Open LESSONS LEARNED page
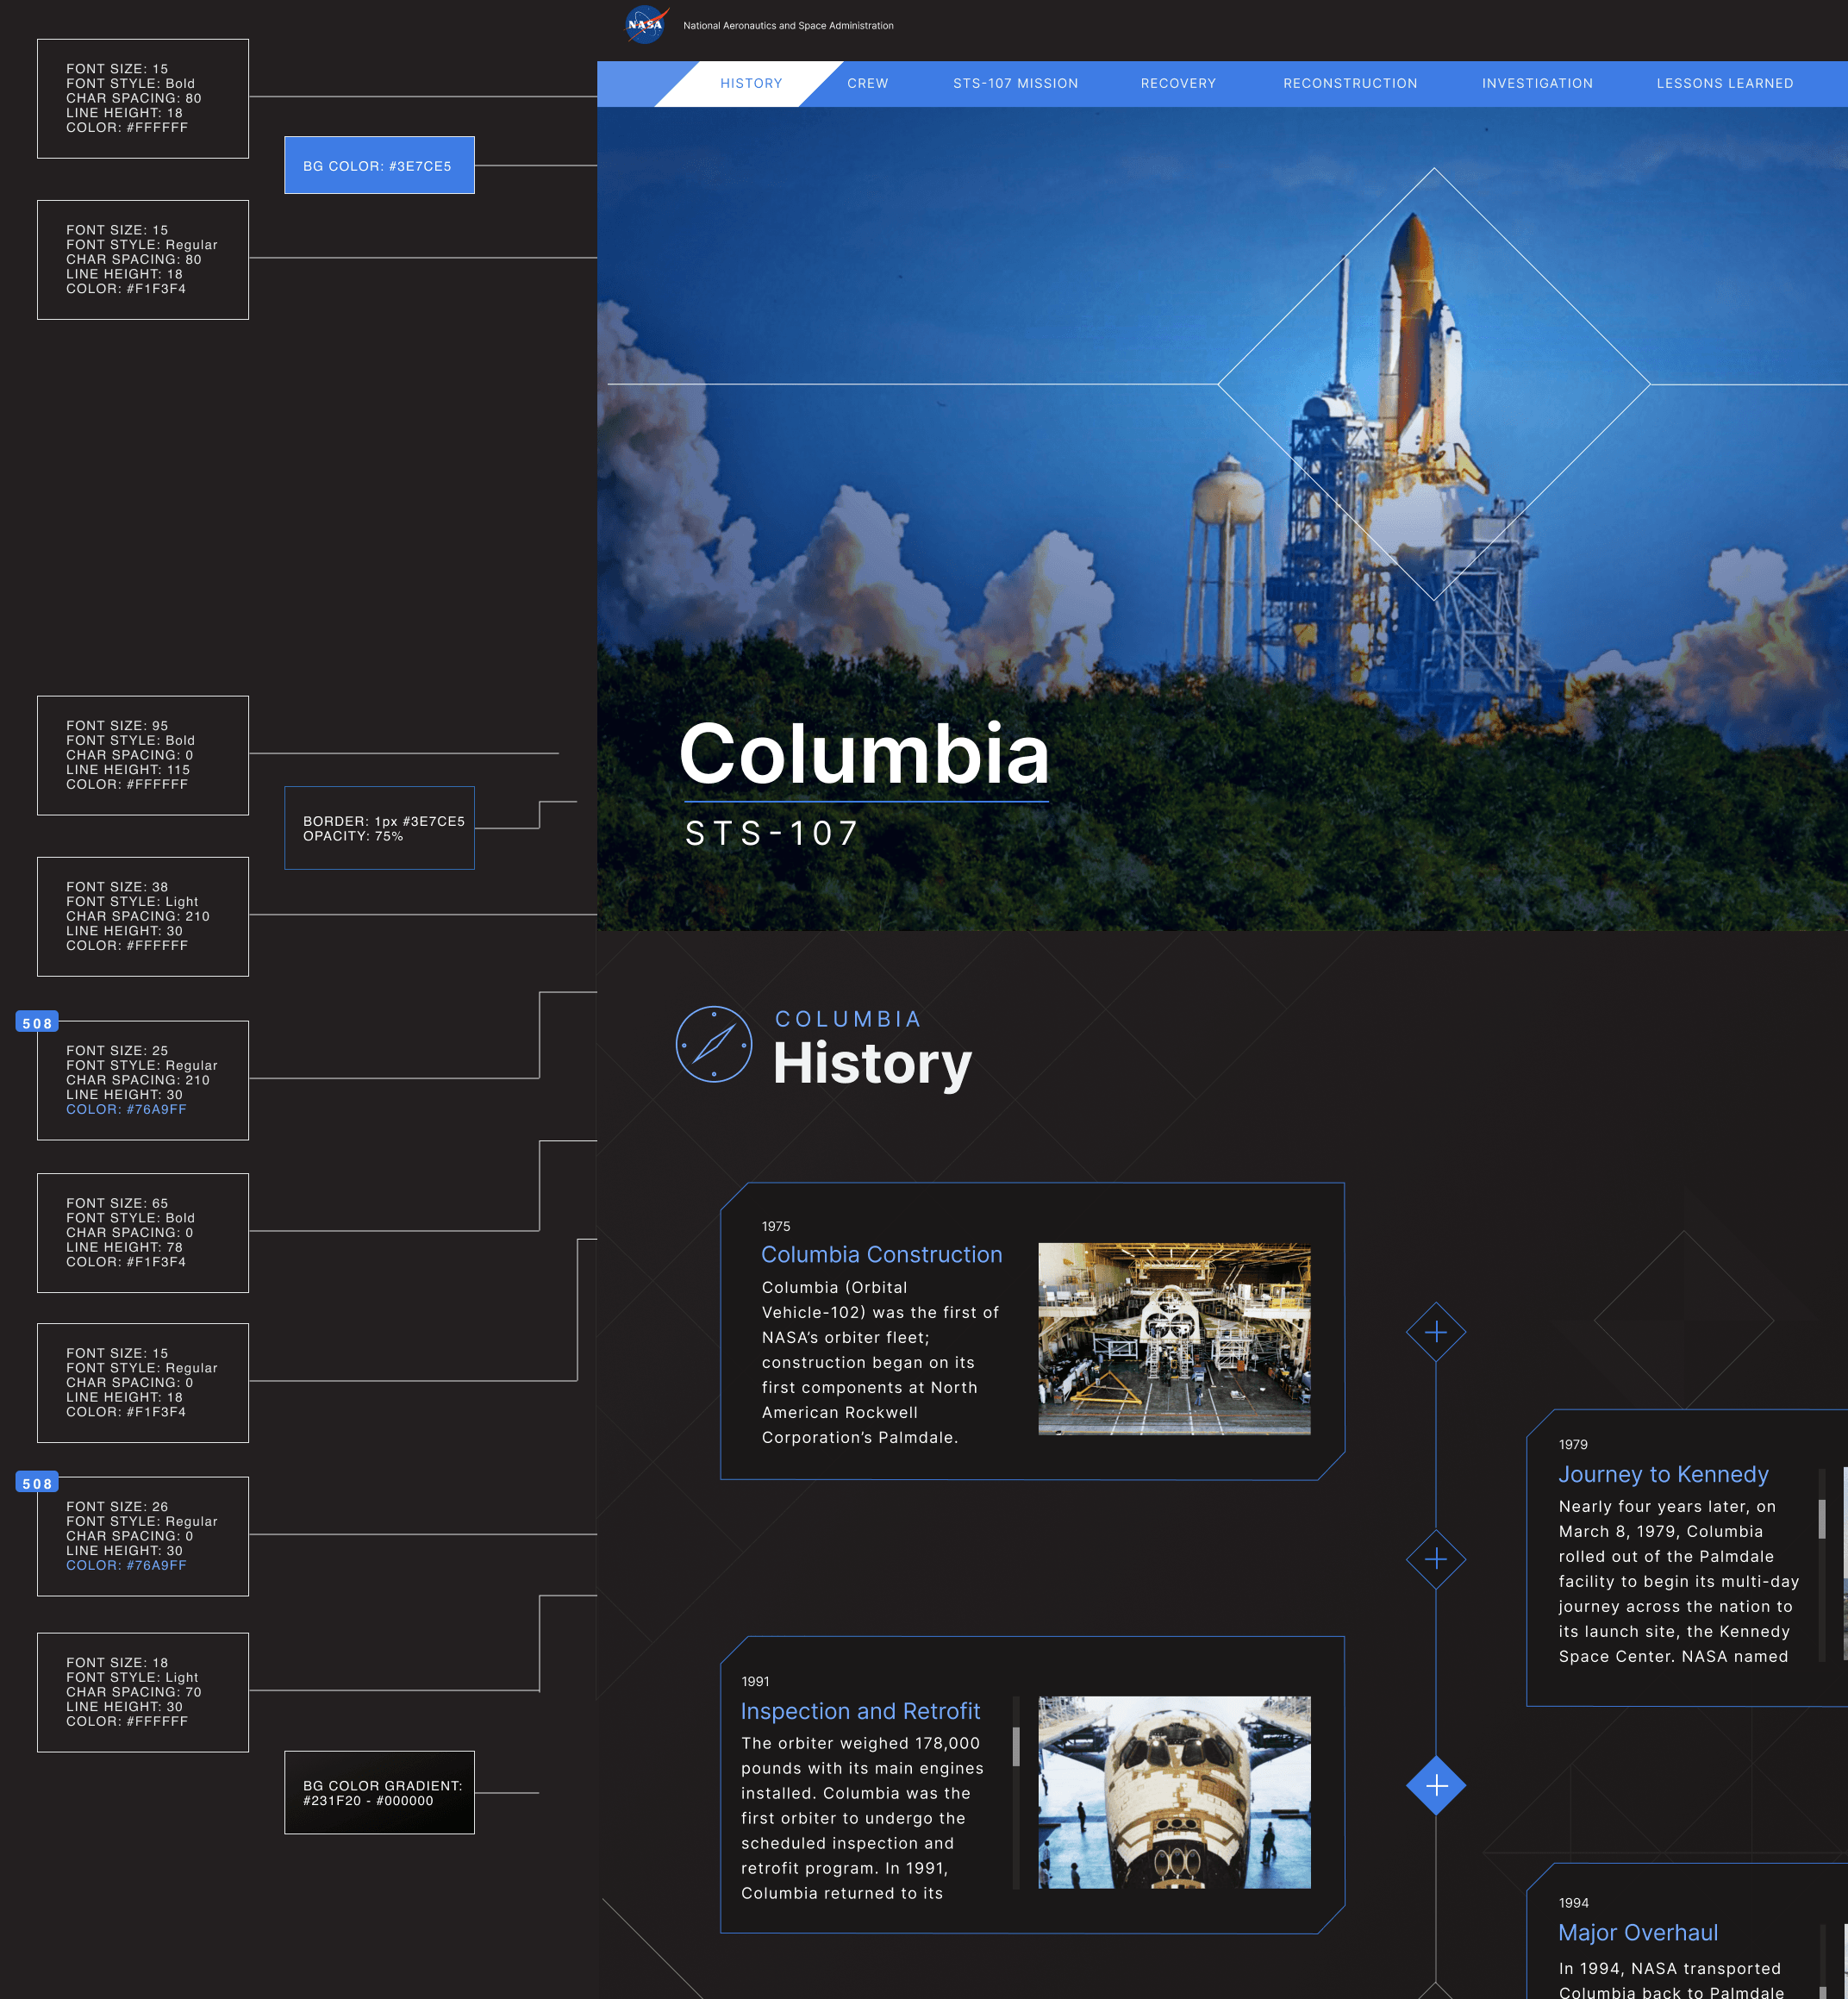This screenshot has height=1999, width=1848. 1724,84
